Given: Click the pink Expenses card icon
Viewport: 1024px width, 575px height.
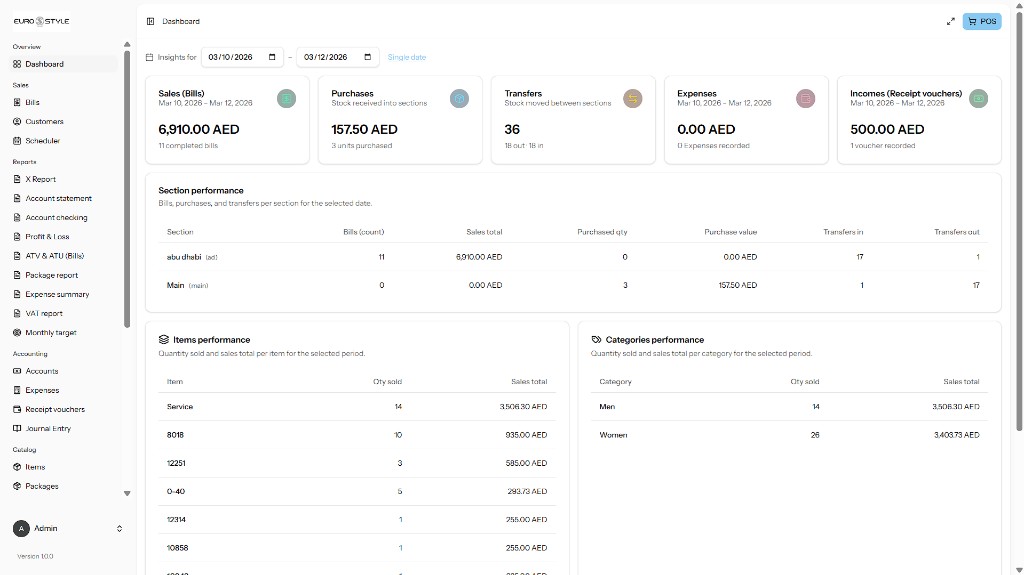Looking at the screenshot, I should click(805, 99).
